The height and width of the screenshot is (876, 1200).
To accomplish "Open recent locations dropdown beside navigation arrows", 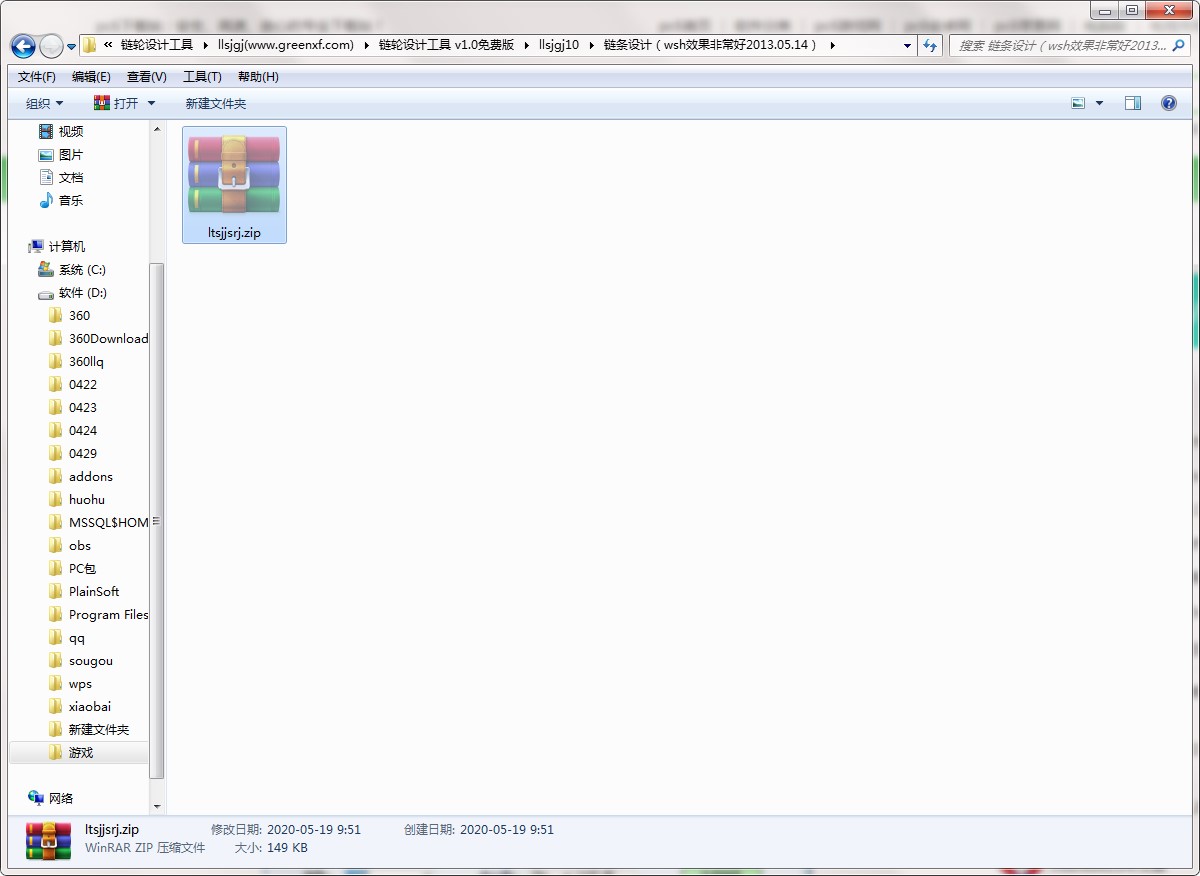I will pos(71,46).
